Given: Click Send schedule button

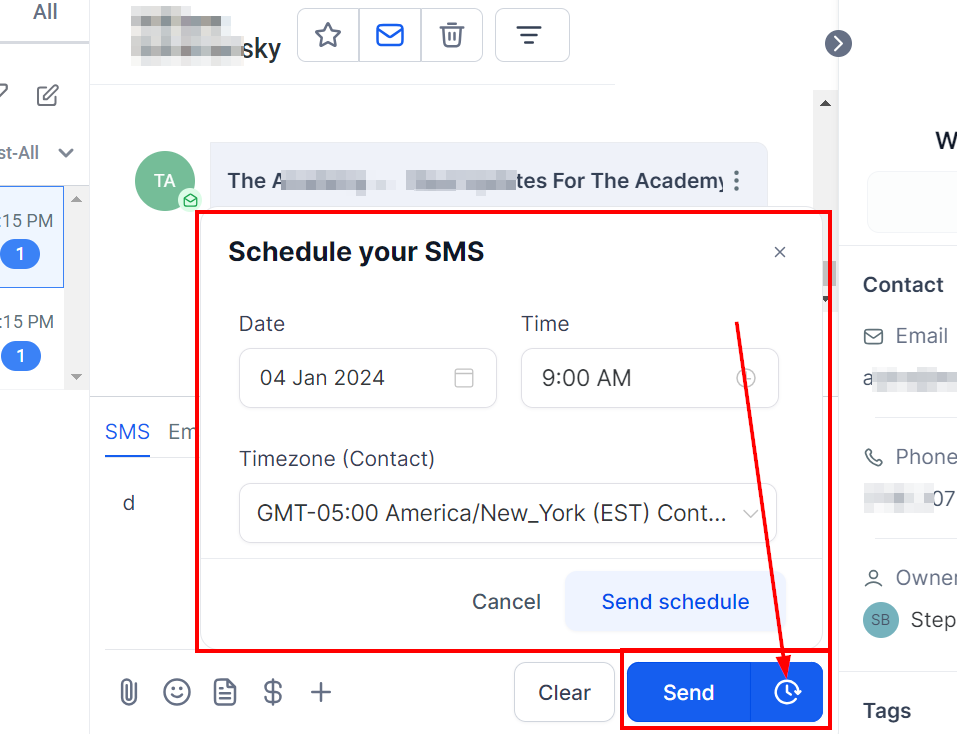Looking at the screenshot, I should click(675, 602).
